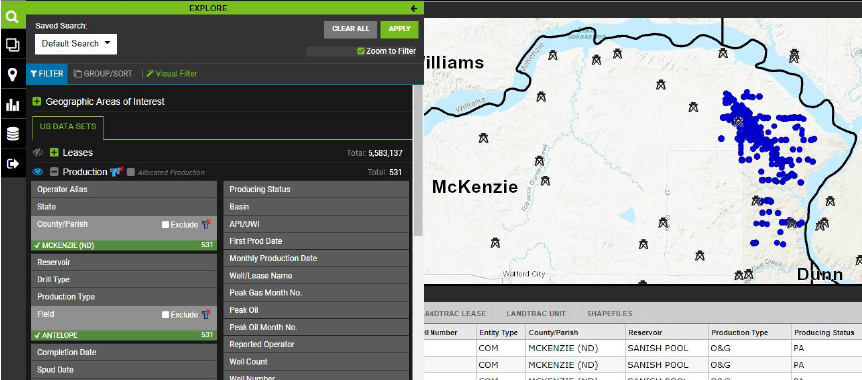Screen dimensions: 862x380
Task: Toggle the Zoom to Filter checkbox
Action: (361, 51)
